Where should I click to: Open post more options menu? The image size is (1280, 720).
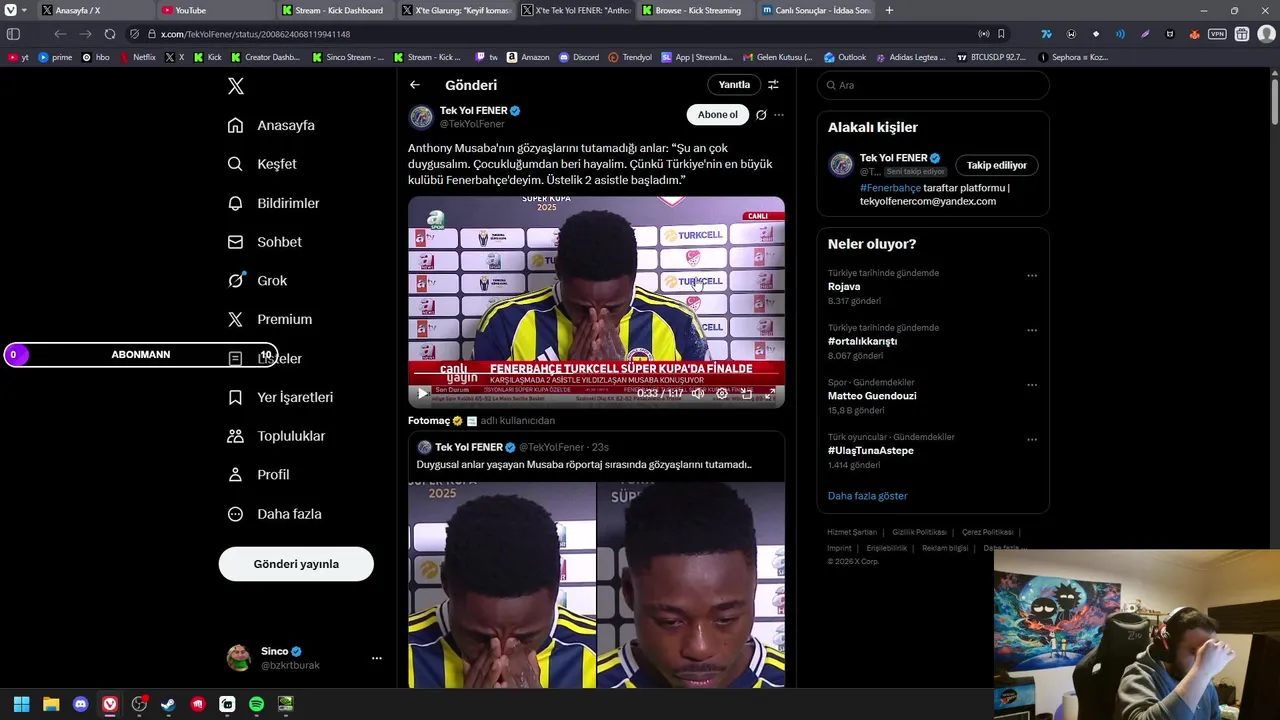point(779,115)
